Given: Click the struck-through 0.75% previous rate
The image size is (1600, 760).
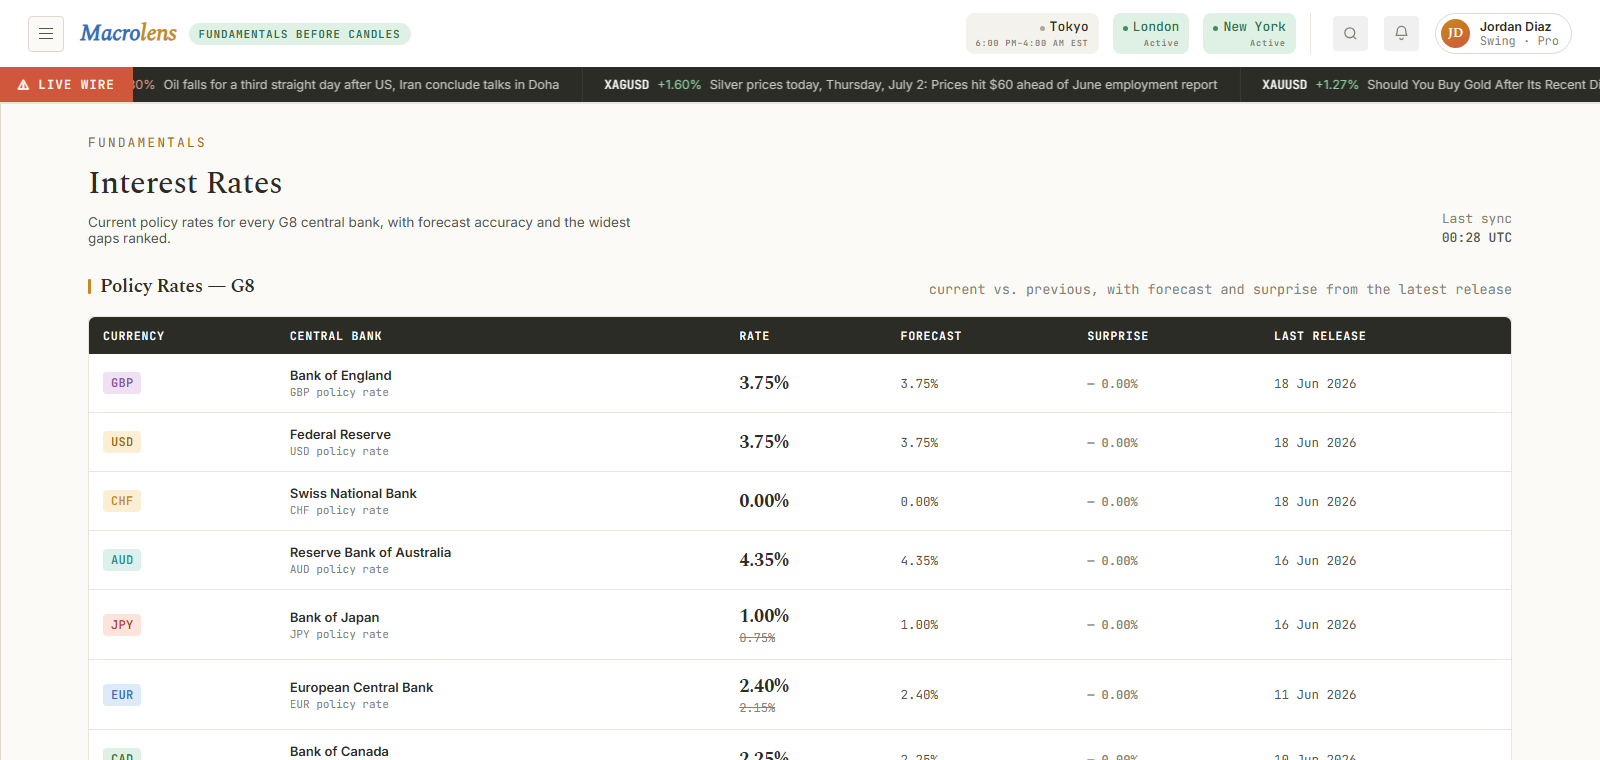Looking at the screenshot, I should tap(757, 638).
